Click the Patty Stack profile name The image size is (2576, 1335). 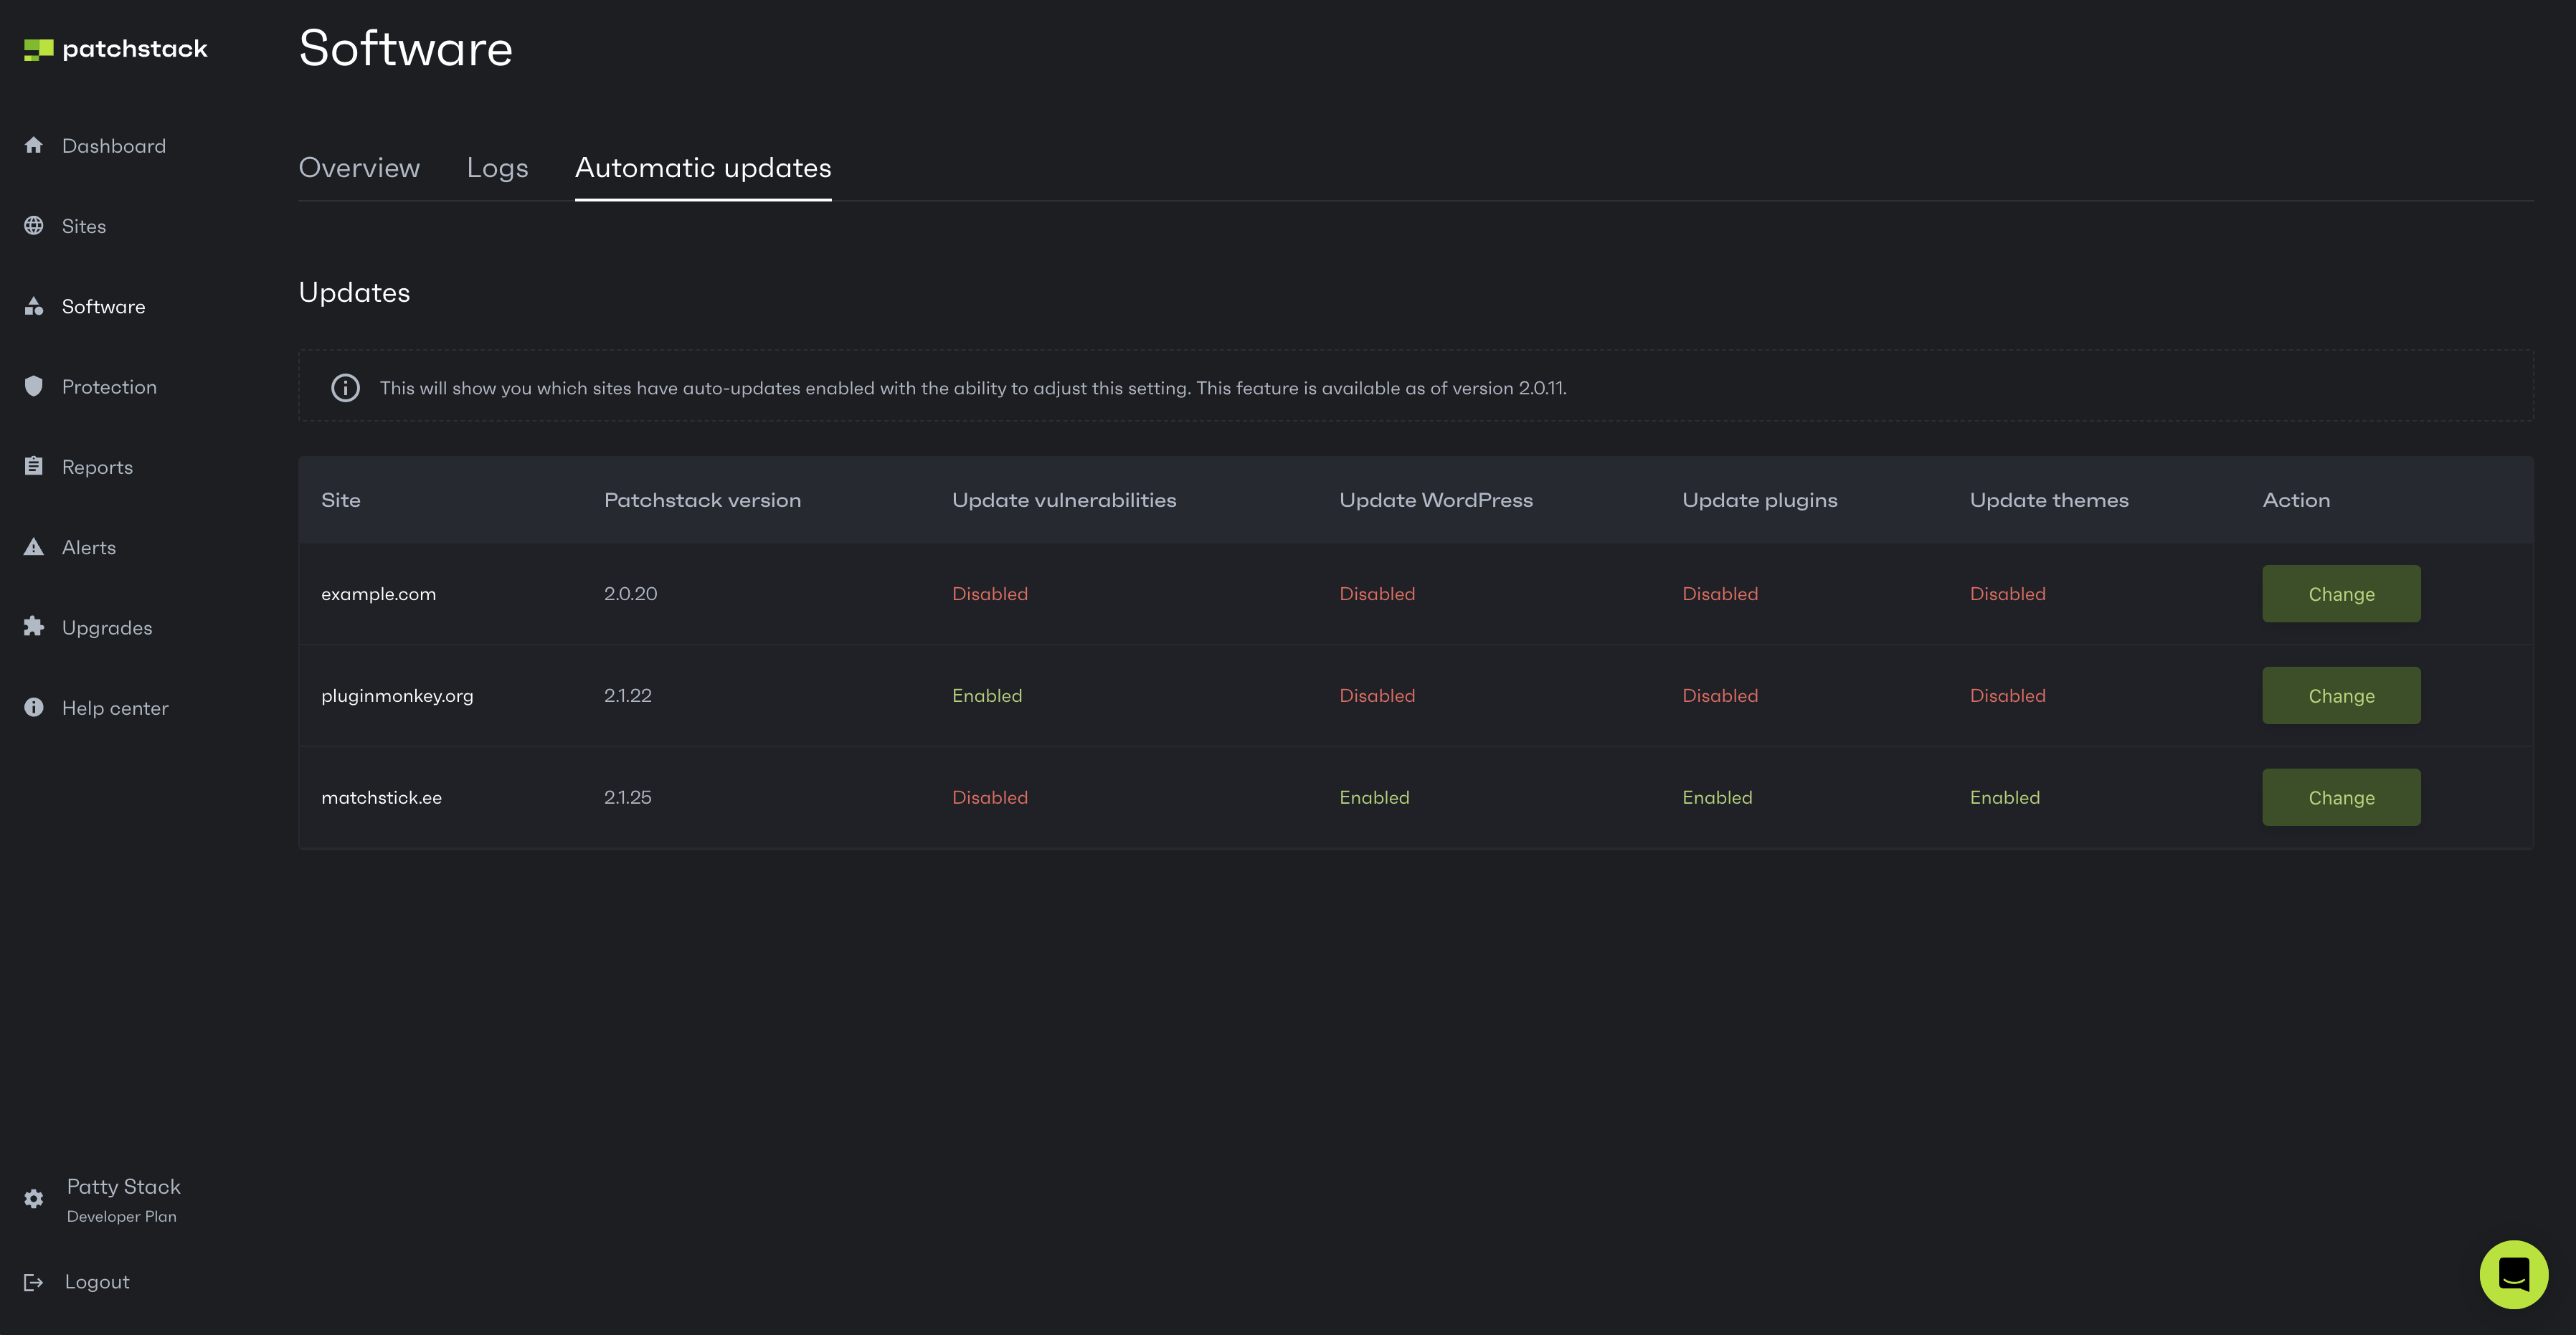pyautogui.click(x=124, y=1187)
